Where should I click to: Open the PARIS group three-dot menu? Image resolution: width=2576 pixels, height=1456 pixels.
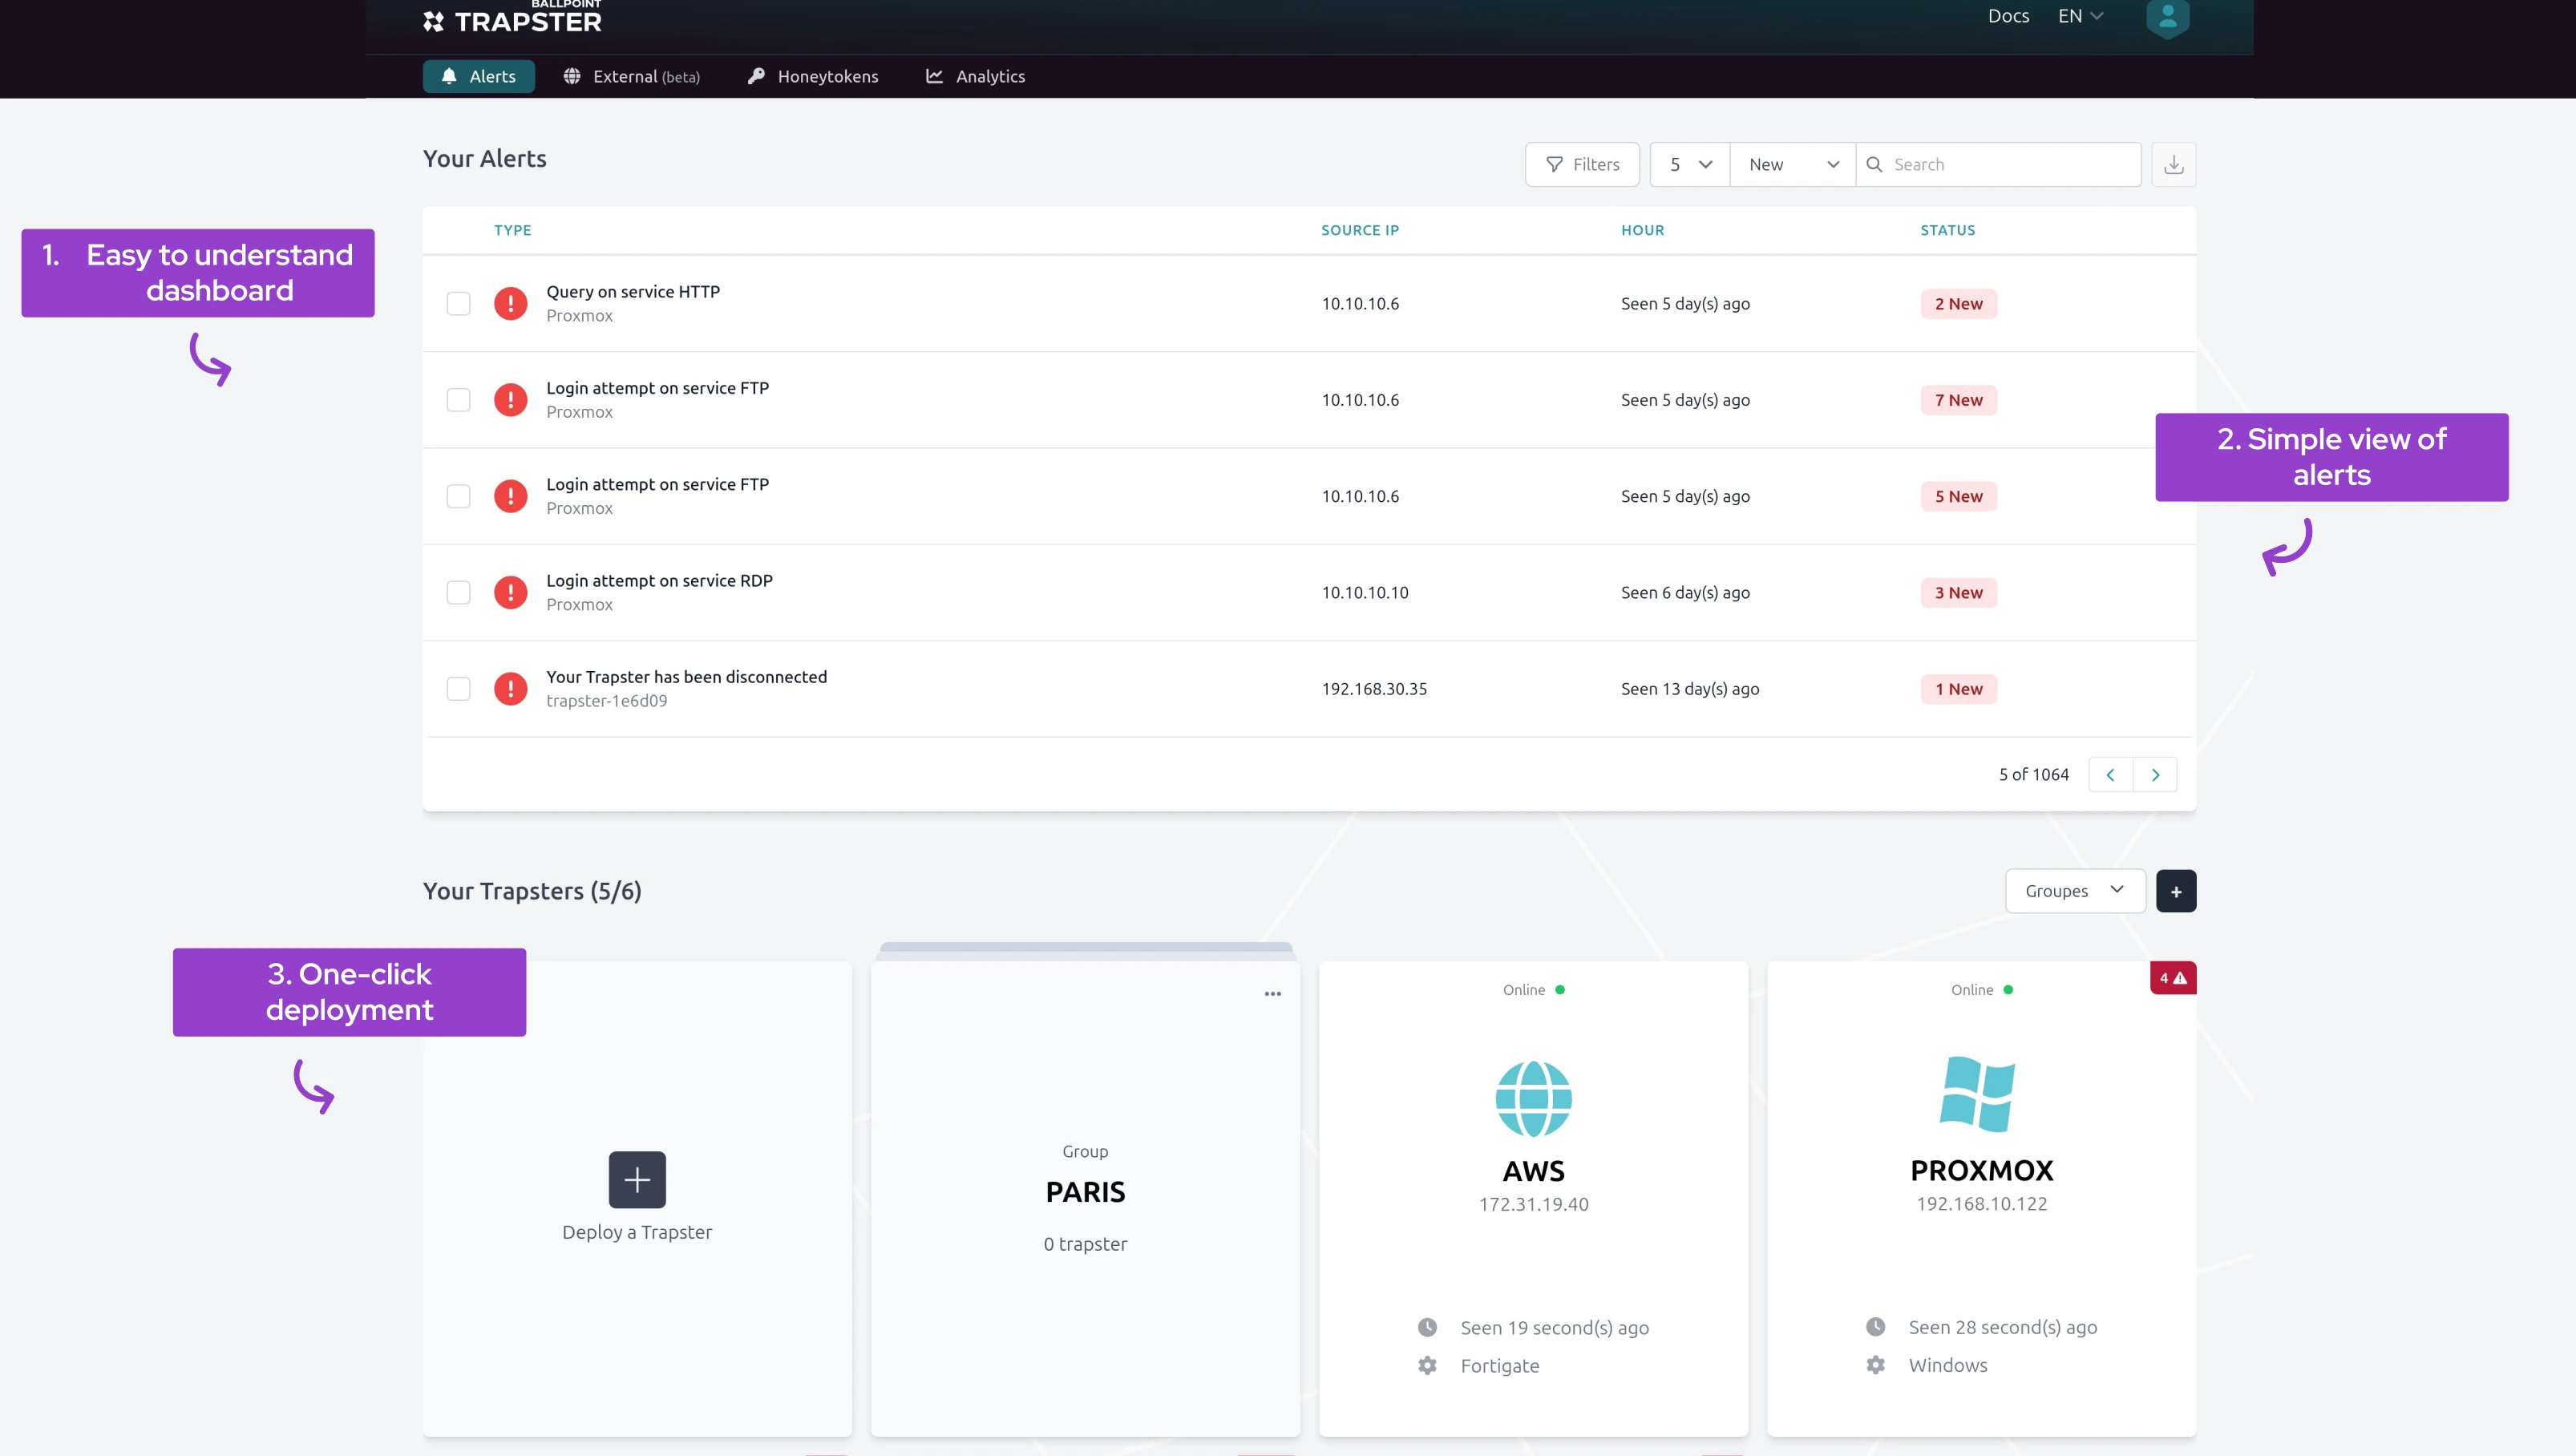pyautogui.click(x=1272, y=994)
